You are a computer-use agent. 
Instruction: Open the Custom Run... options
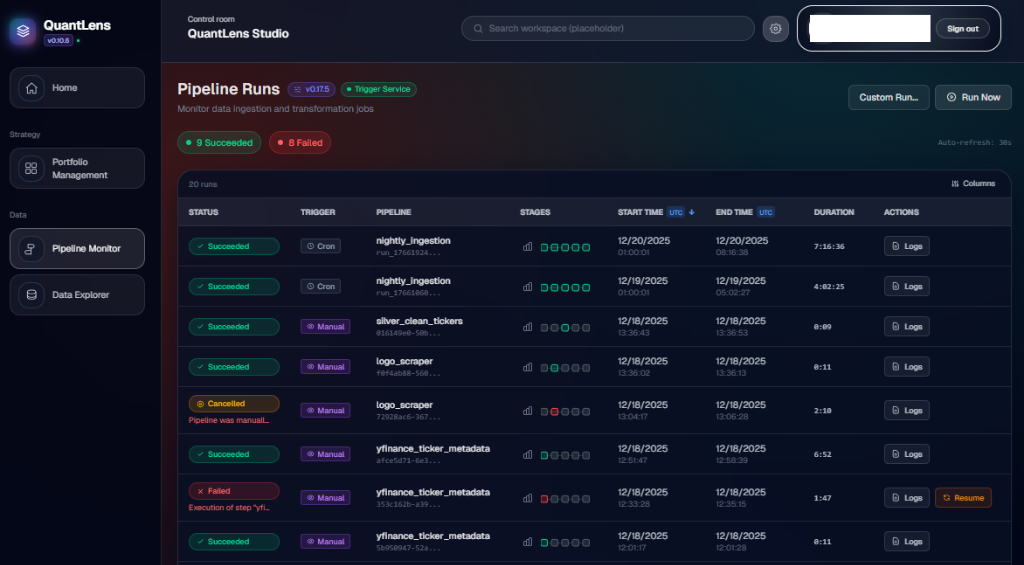pos(888,97)
